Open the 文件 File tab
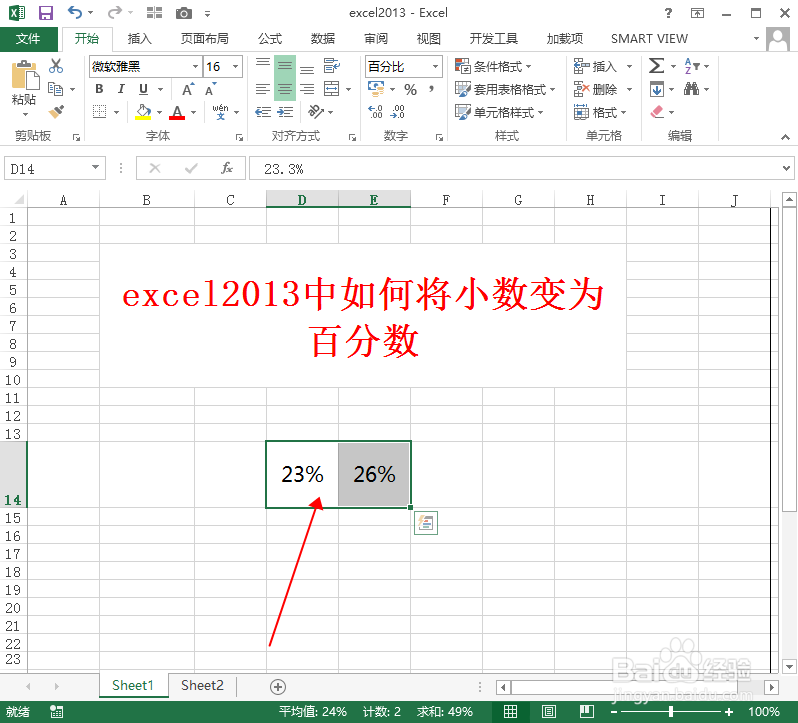The width and height of the screenshot is (798, 723). click(28, 39)
